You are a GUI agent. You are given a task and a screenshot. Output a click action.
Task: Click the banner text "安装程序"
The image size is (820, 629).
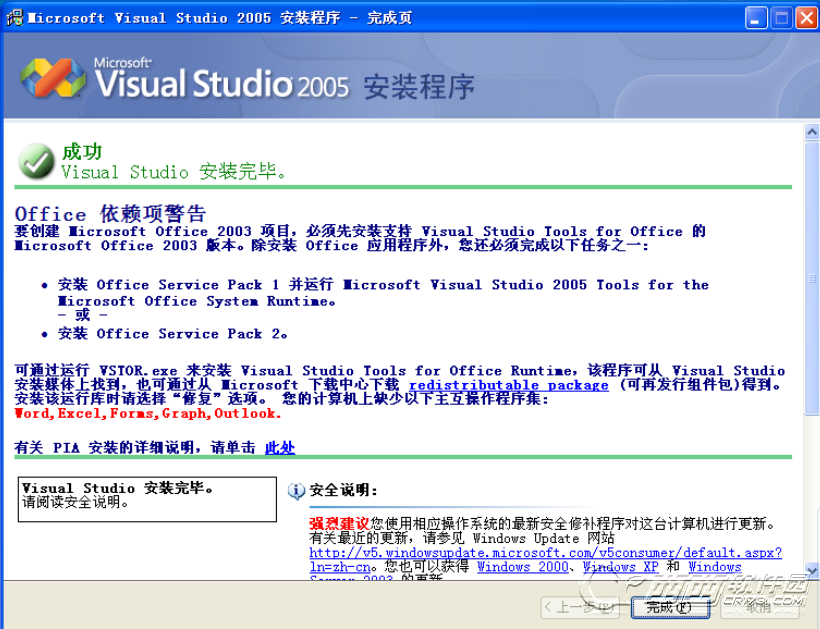point(419,87)
